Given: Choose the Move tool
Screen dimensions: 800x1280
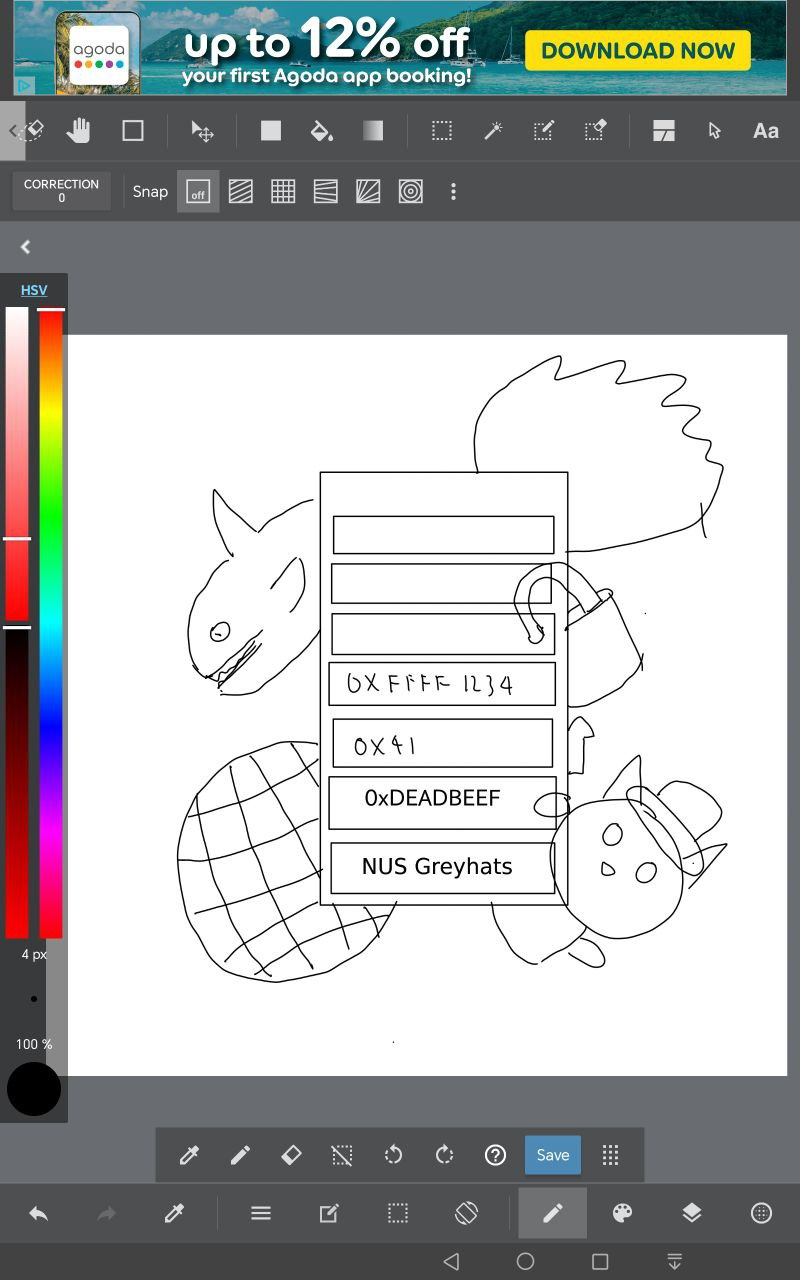Looking at the screenshot, I should (x=202, y=131).
